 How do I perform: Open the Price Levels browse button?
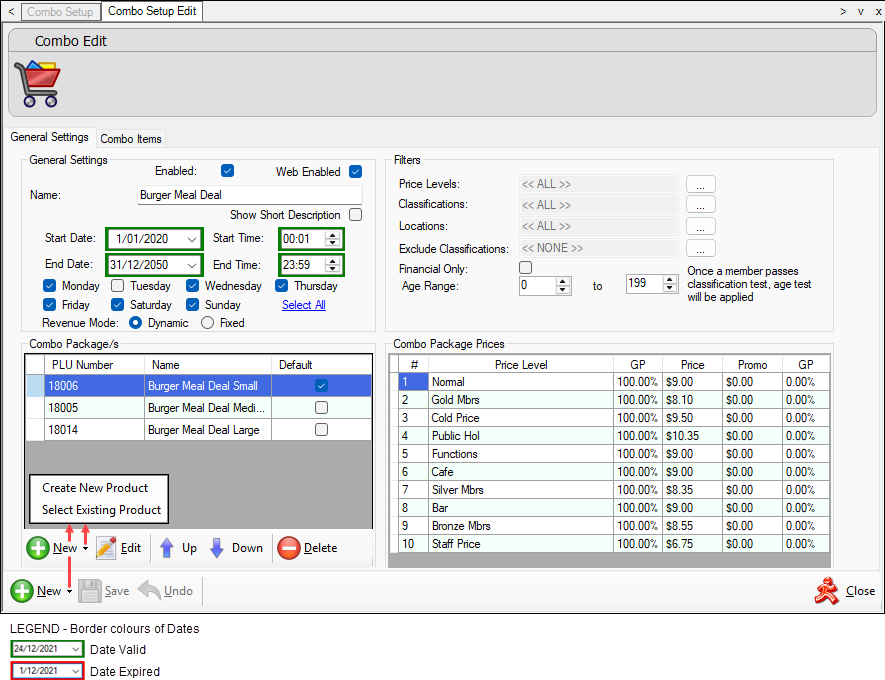coord(700,184)
